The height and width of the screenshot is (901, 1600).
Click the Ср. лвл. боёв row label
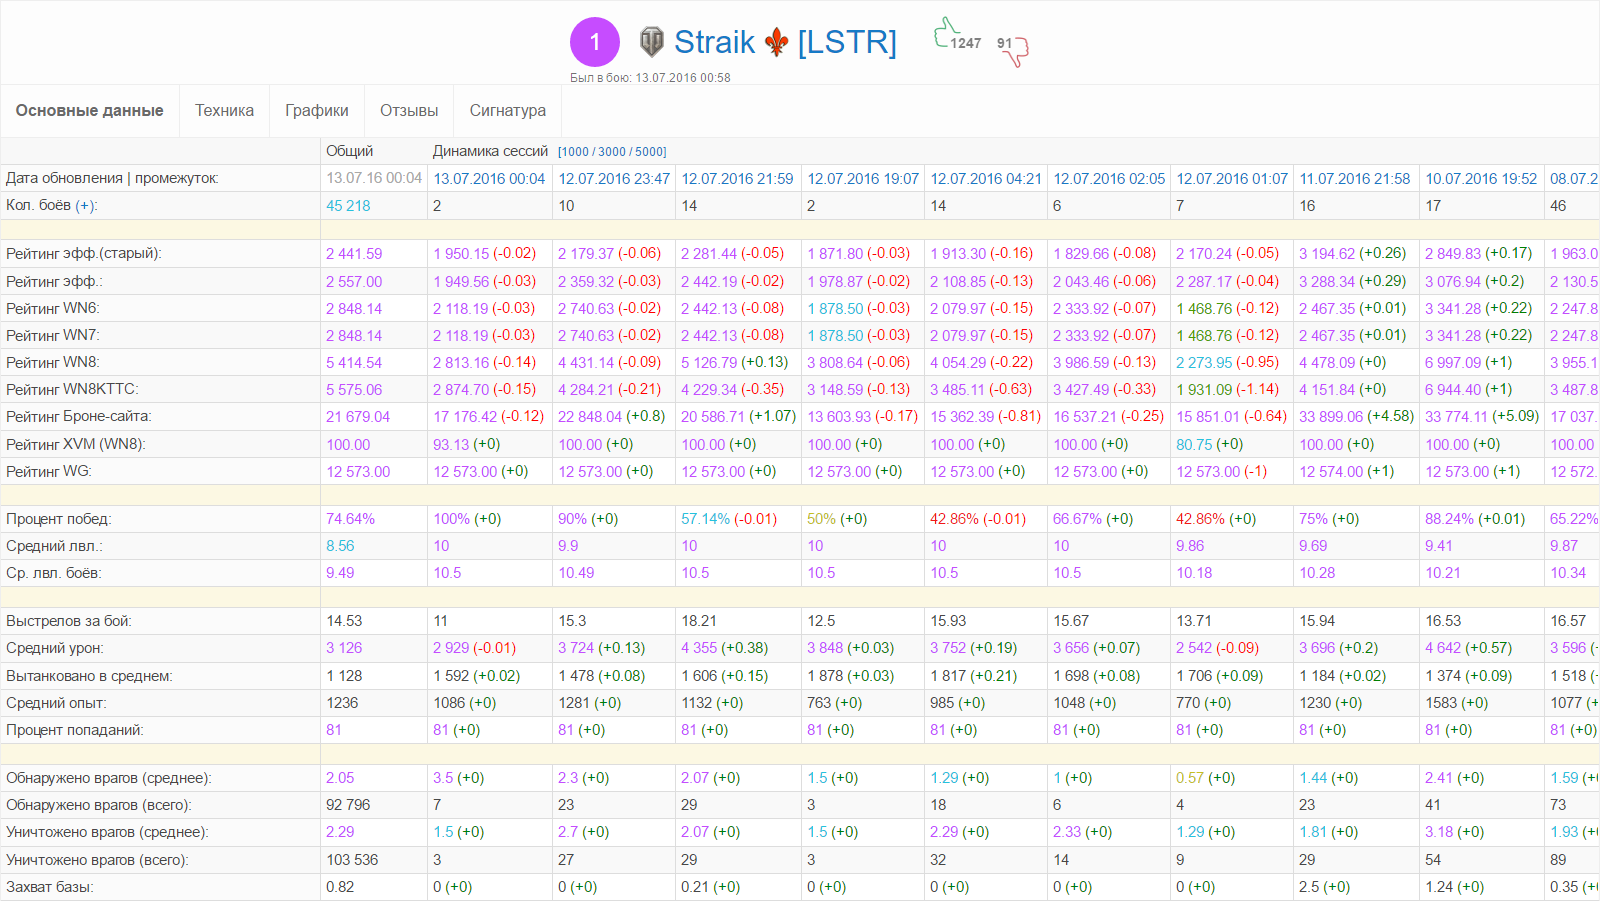point(54,573)
